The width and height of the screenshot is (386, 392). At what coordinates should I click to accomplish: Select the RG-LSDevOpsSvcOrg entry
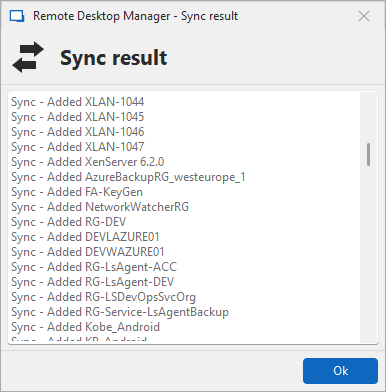(103, 297)
